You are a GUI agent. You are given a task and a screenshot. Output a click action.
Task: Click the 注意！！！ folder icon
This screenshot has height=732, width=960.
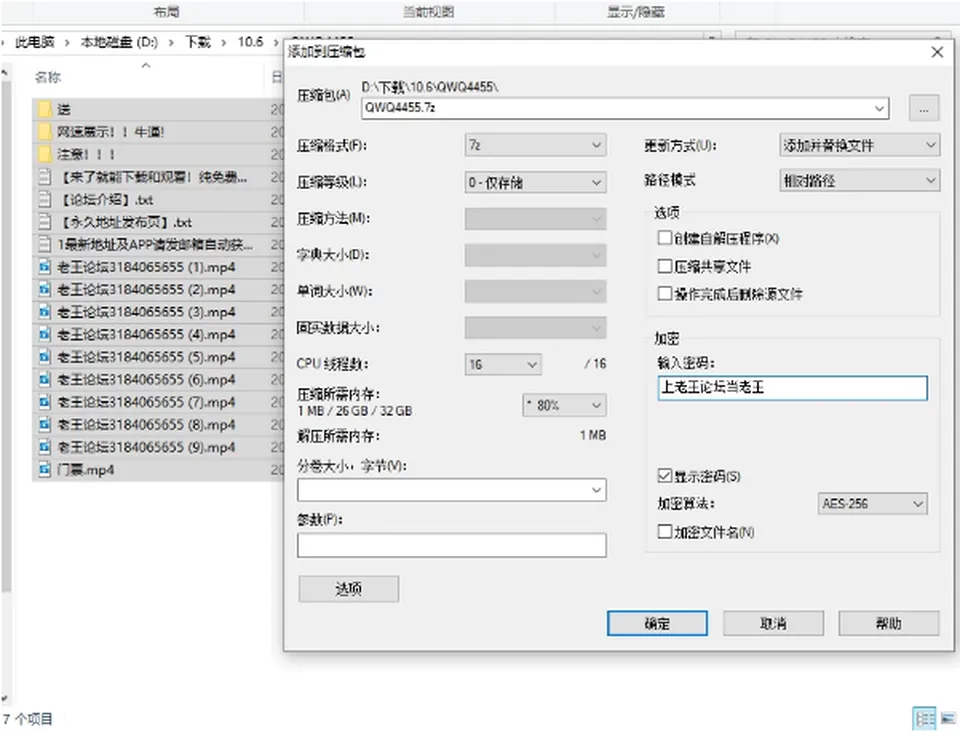tap(45, 154)
